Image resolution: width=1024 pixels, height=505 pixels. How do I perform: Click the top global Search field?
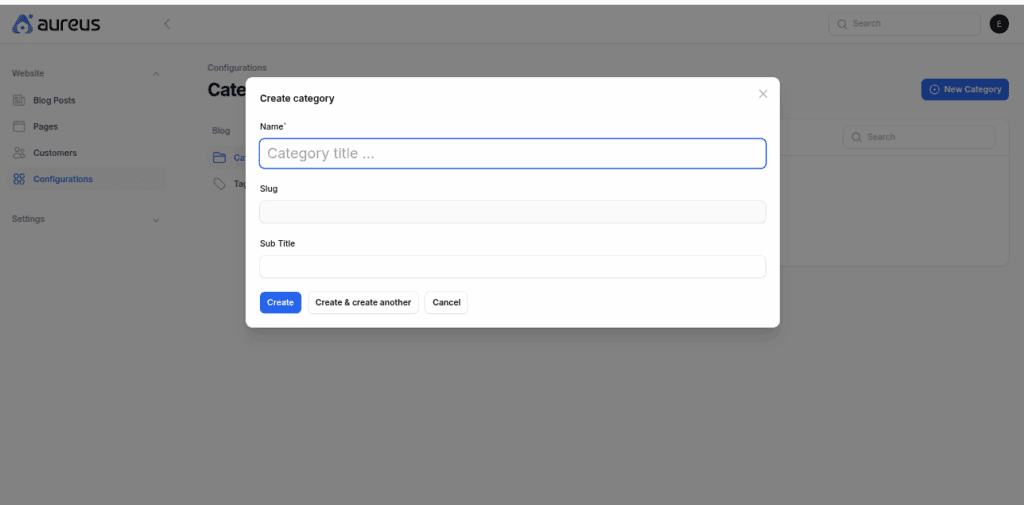coord(904,24)
